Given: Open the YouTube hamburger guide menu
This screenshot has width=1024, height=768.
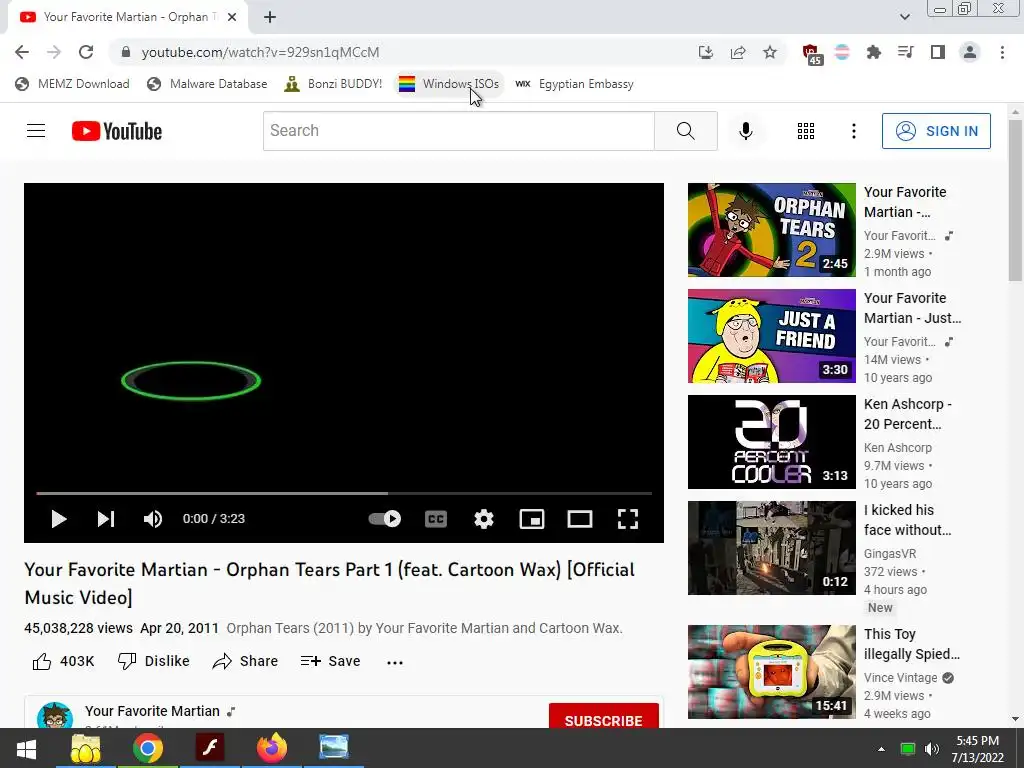Looking at the screenshot, I should point(36,131).
